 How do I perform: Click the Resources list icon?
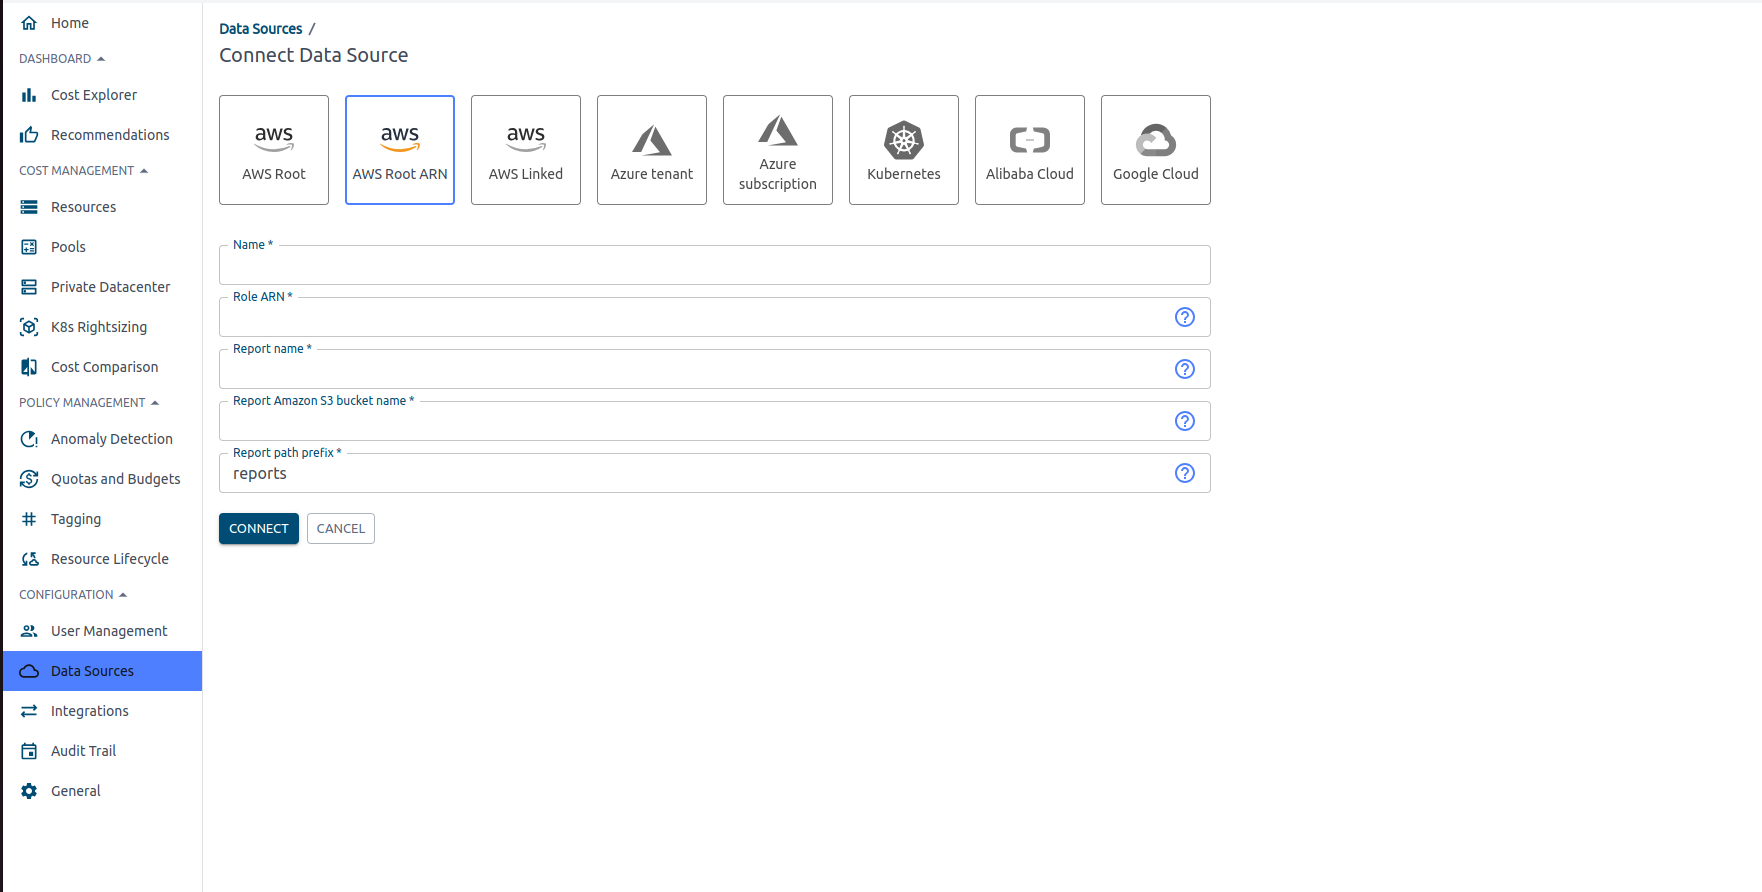tap(29, 207)
